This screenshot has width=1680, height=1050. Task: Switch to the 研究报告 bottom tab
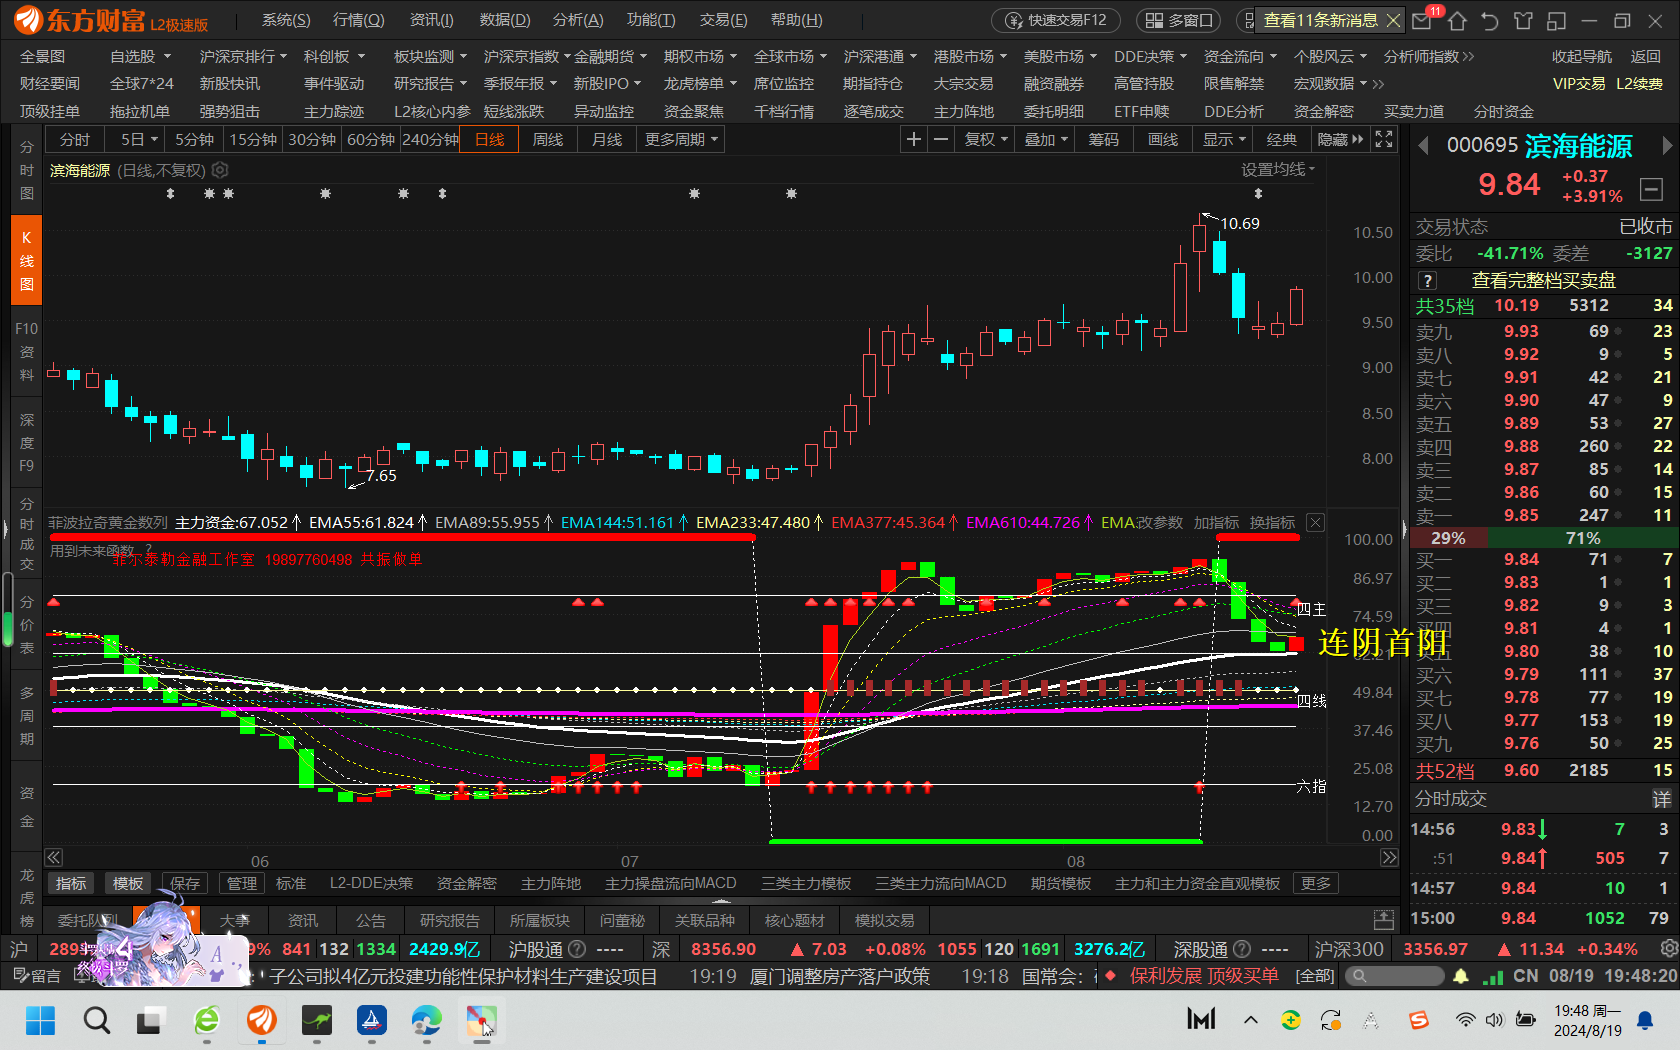449,920
